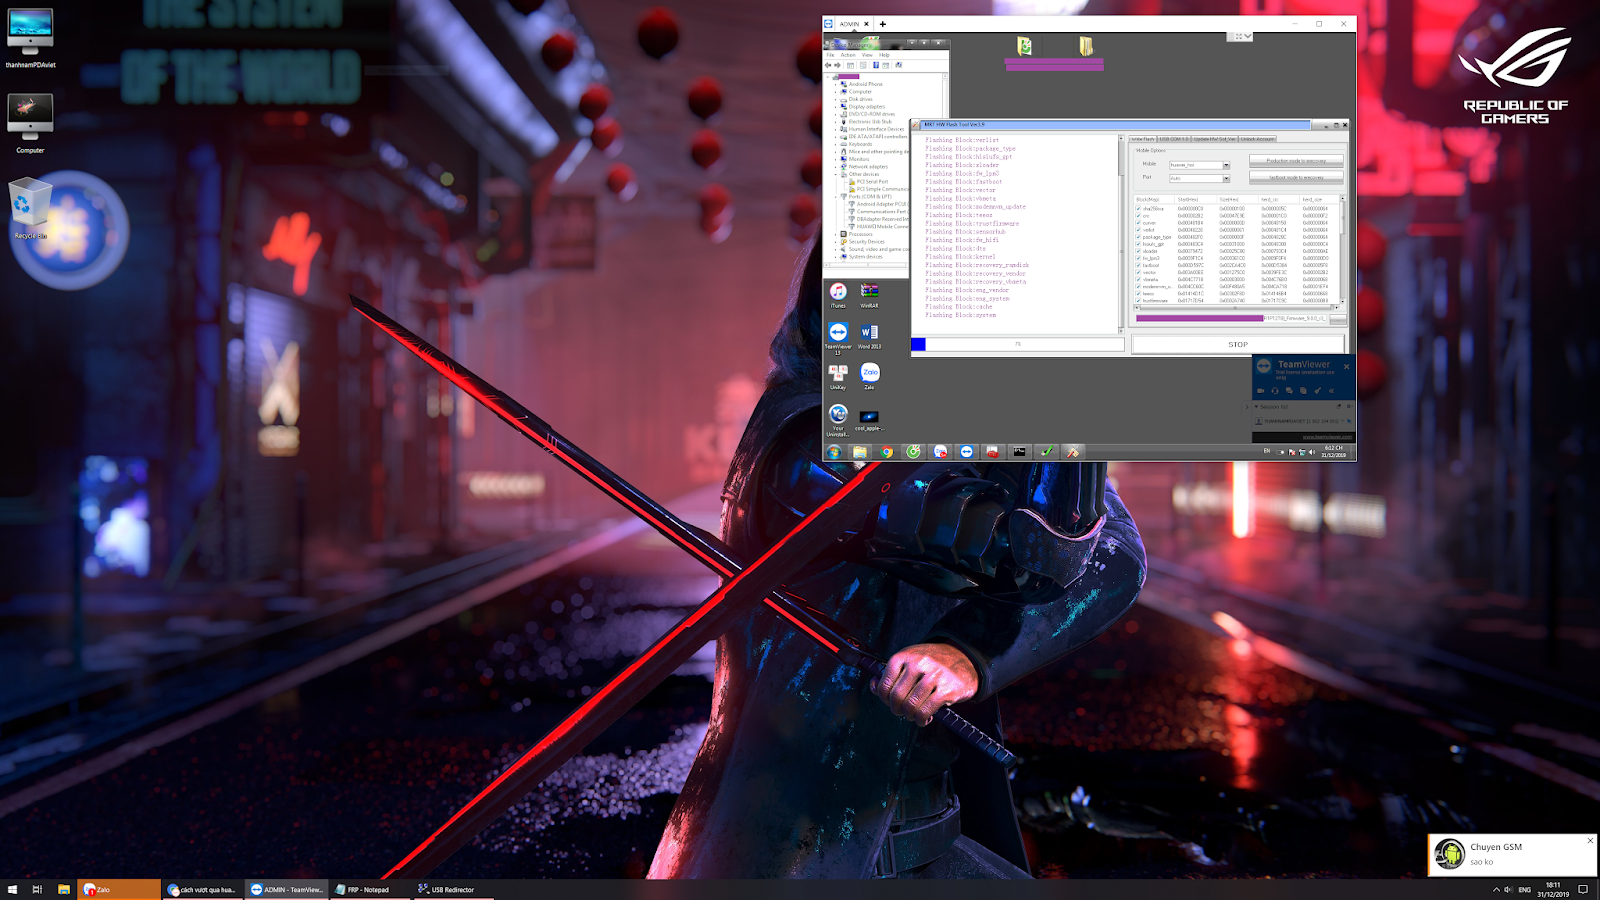The width and height of the screenshot is (1600, 900).
Task: Open Chrome from the remote taskbar
Action: coord(887,452)
